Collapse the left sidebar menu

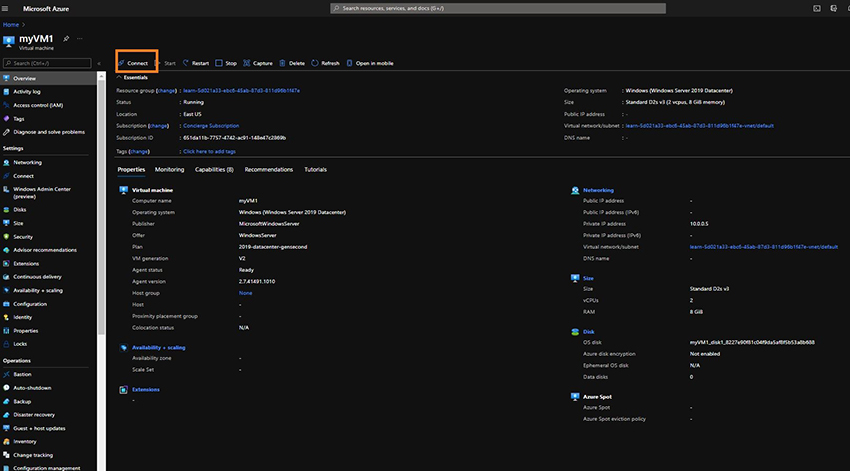click(x=99, y=63)
